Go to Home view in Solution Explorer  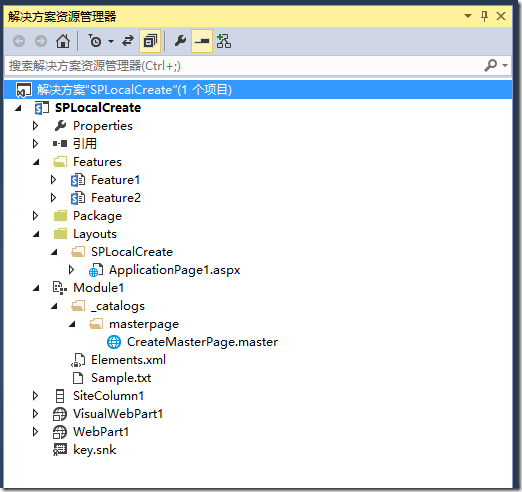[x=63, y=41]
